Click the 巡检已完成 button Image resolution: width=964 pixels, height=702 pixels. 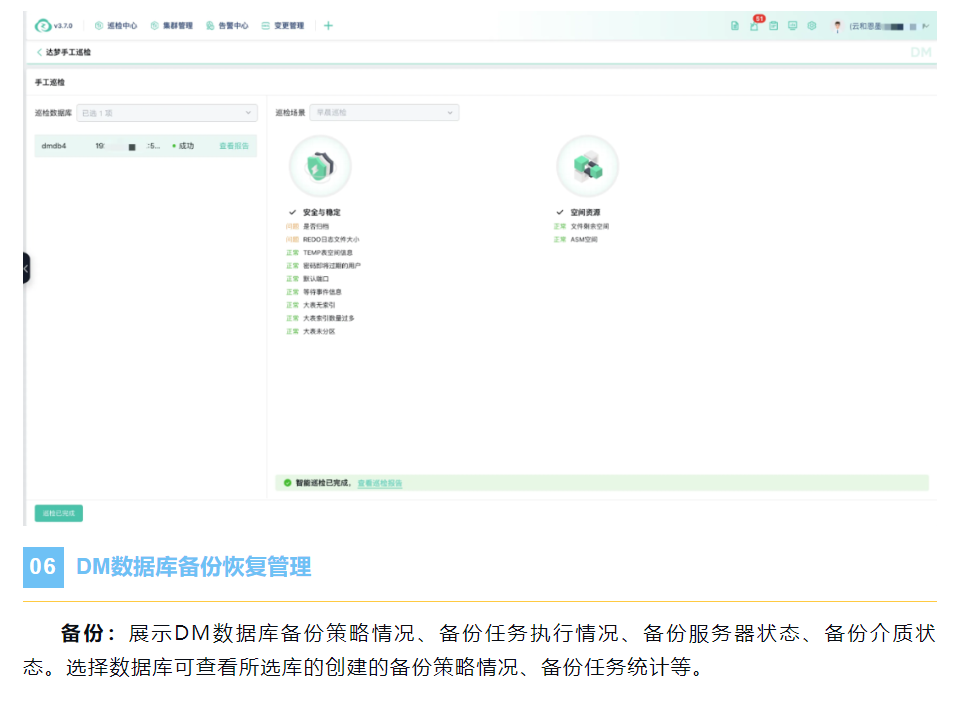[59, 513]
